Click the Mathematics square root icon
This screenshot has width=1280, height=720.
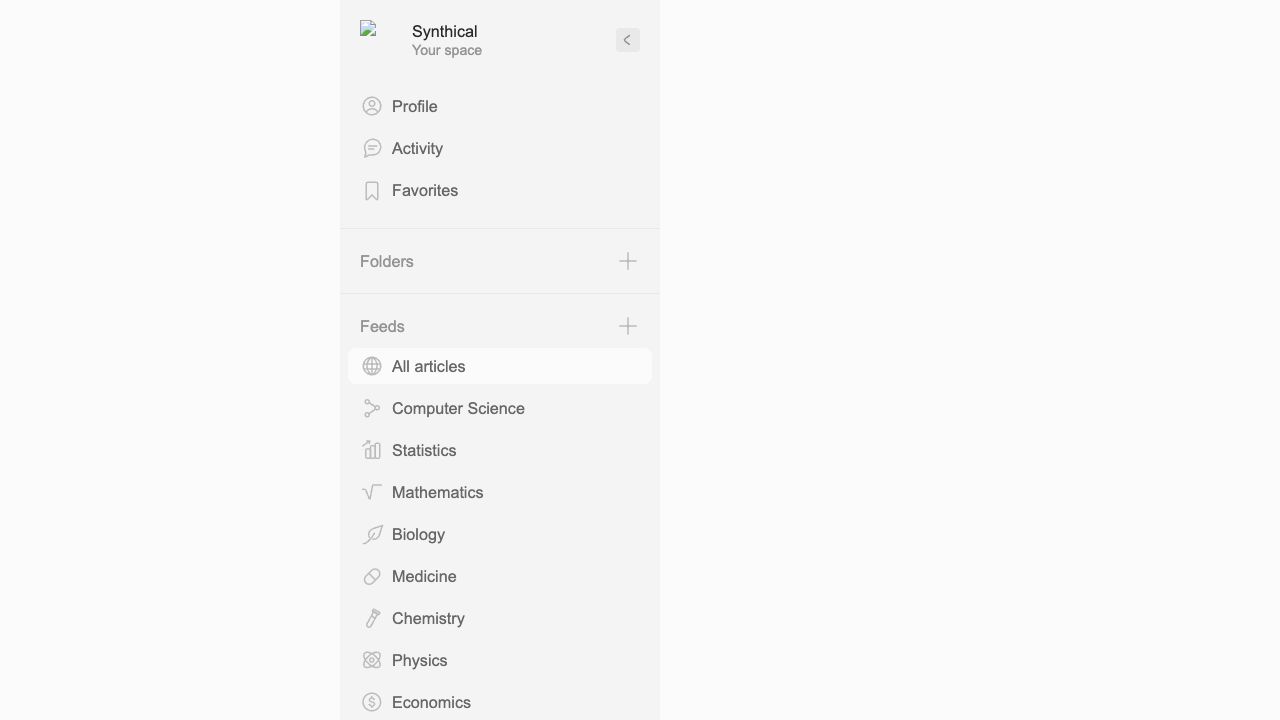pos(372,492)
